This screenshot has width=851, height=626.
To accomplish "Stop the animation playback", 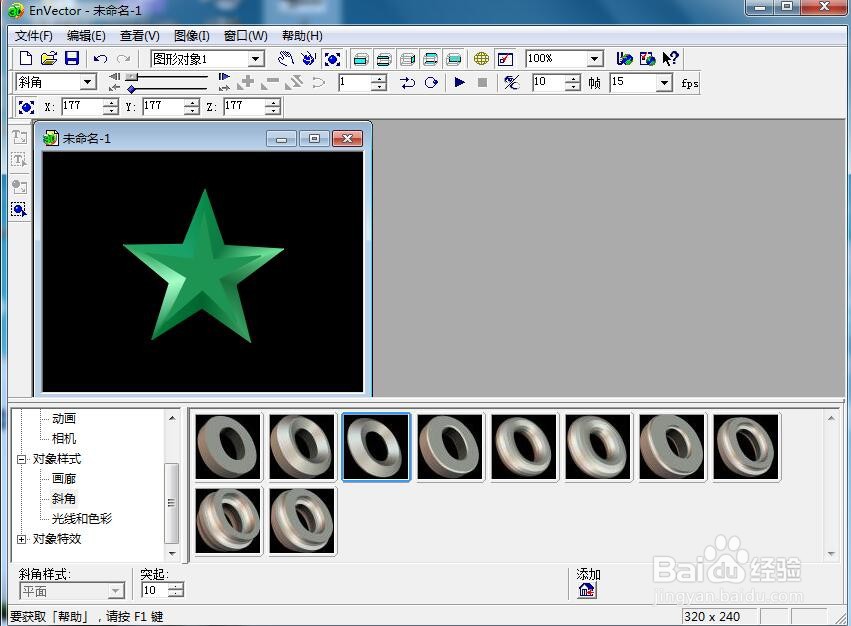I will 482,83.
